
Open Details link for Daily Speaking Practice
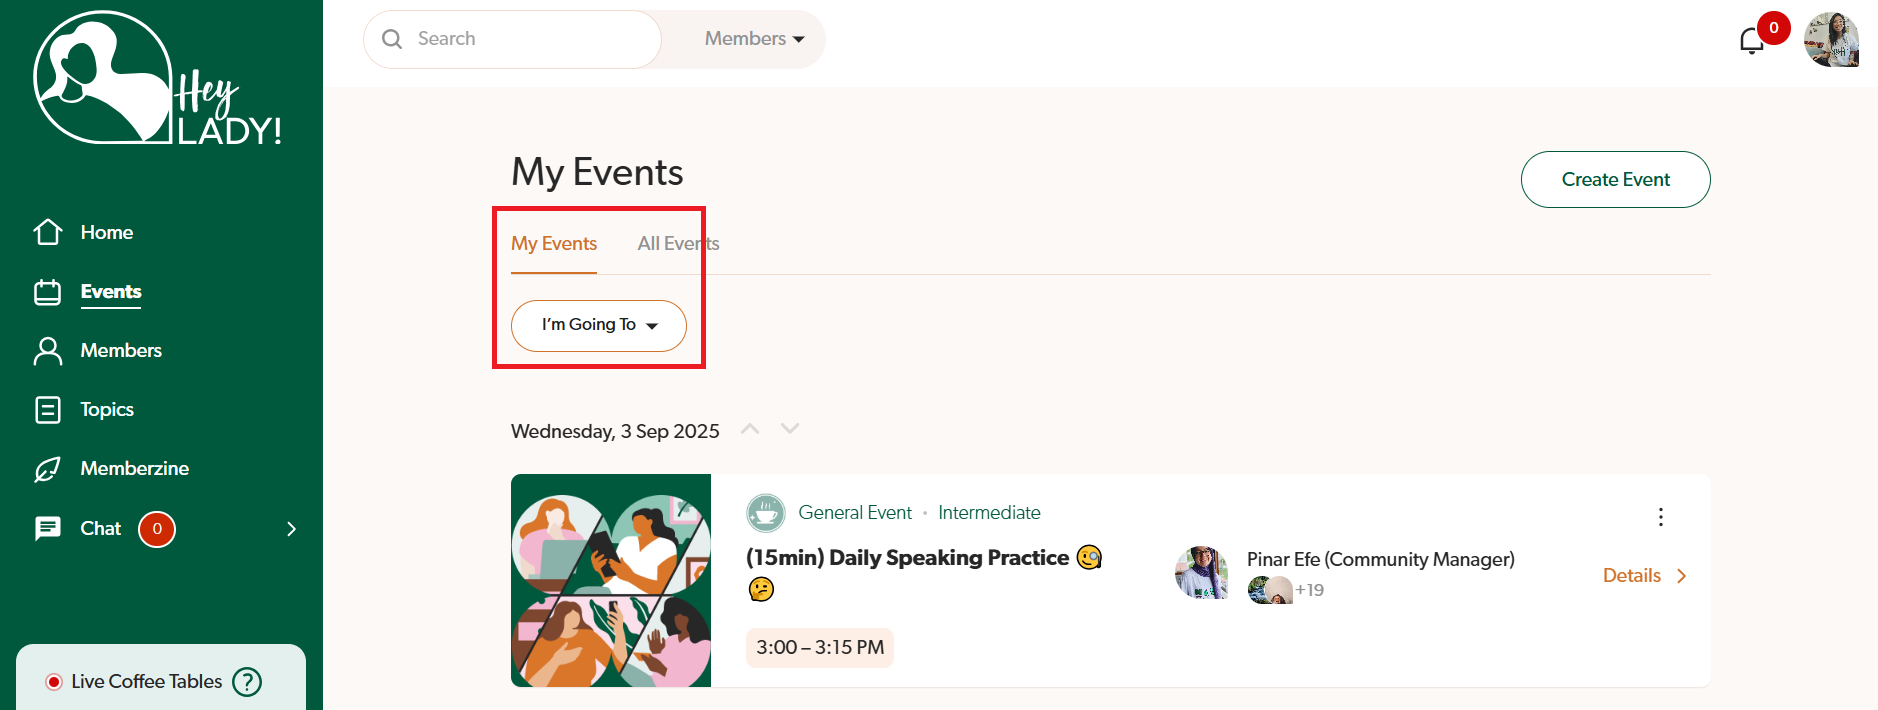pyautogui.click(x=1643, y=576)
